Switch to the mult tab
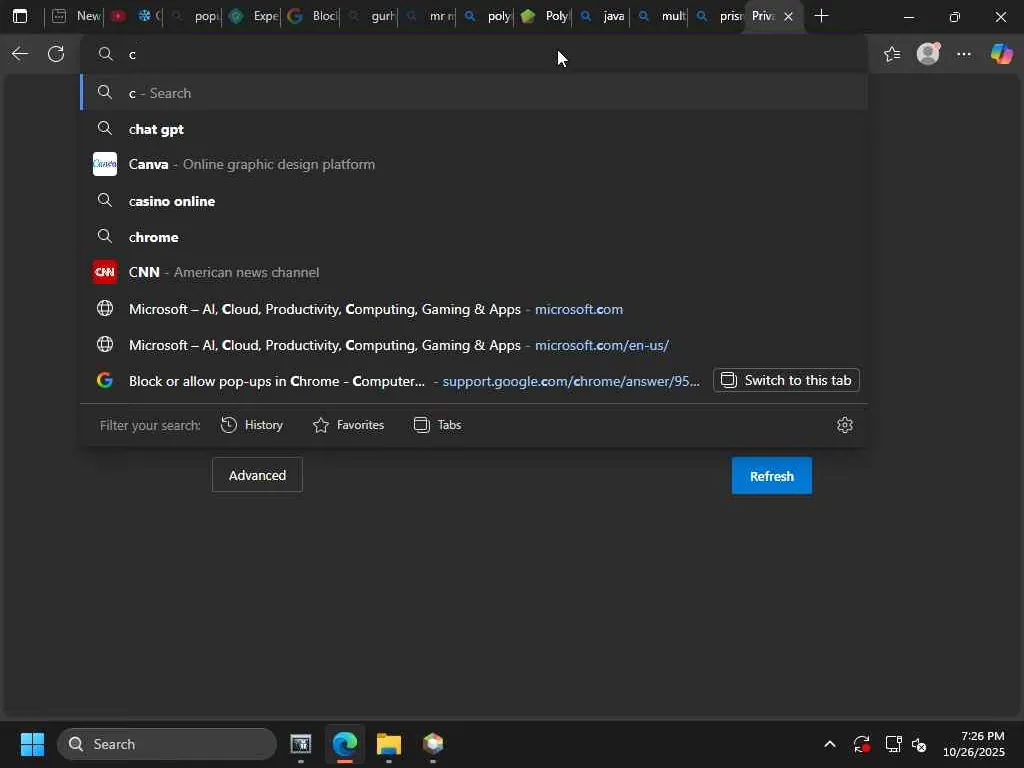 pos(662,16)
